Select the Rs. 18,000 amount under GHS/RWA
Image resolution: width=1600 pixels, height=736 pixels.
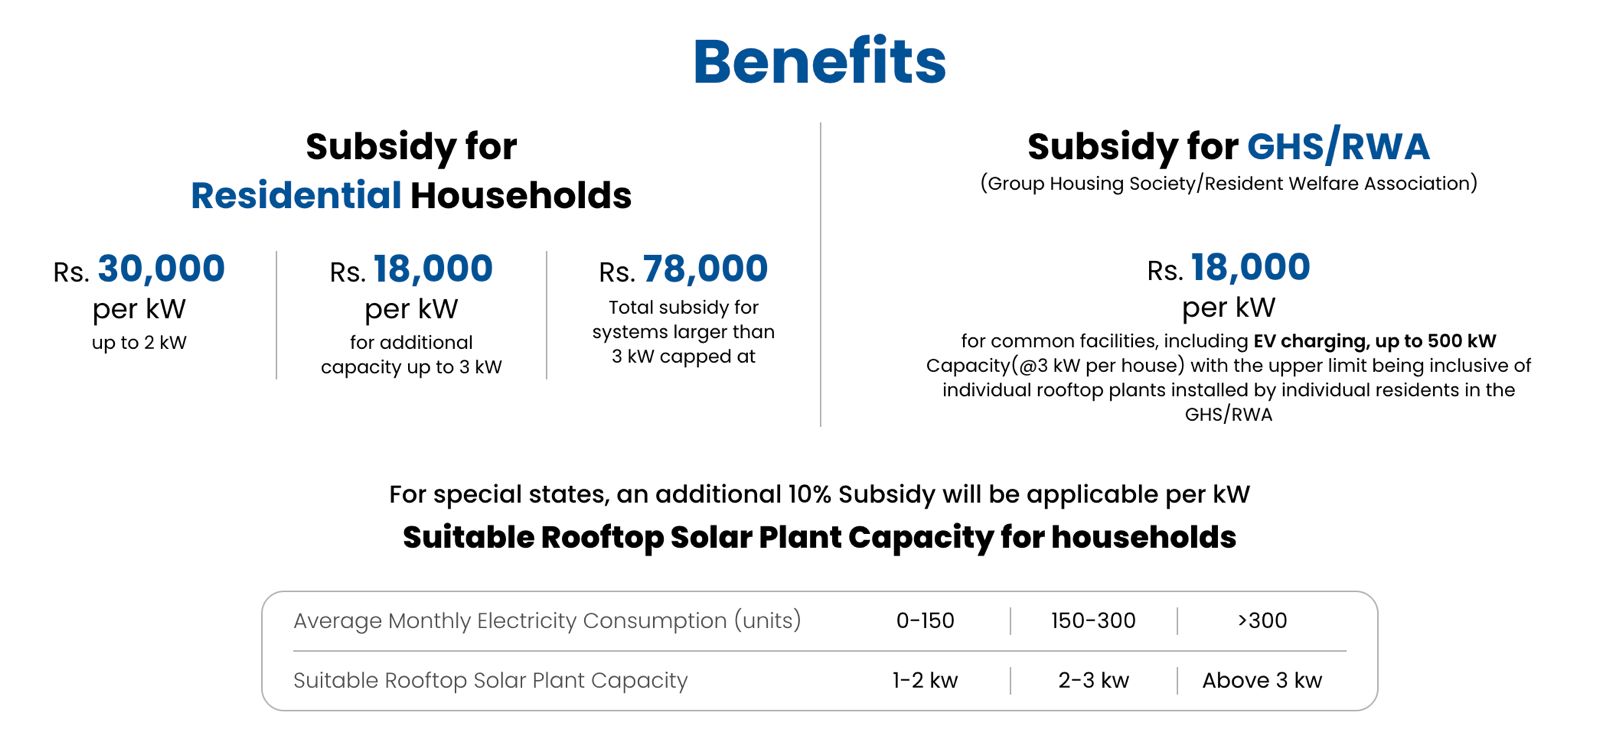1228,268
